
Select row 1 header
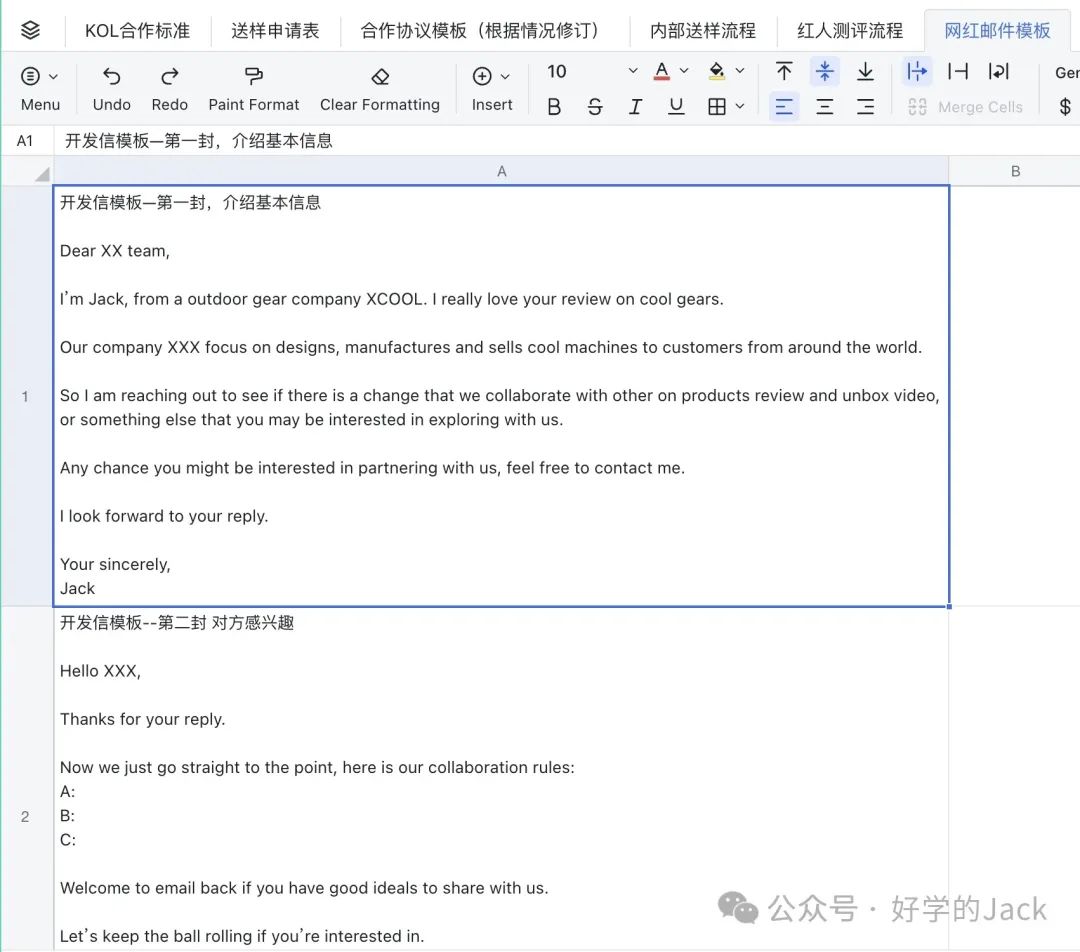click(25, 396)
